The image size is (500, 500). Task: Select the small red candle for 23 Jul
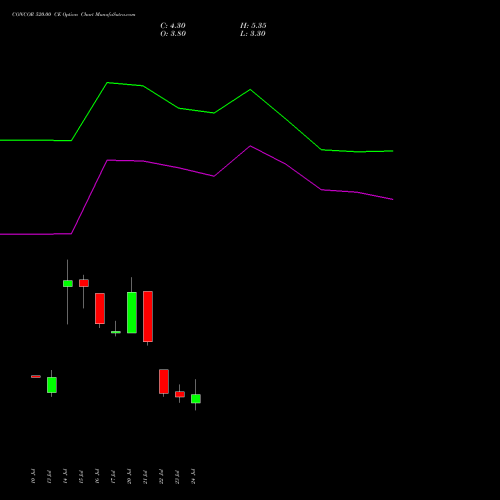pyautogui.click(x=180, y=394)
